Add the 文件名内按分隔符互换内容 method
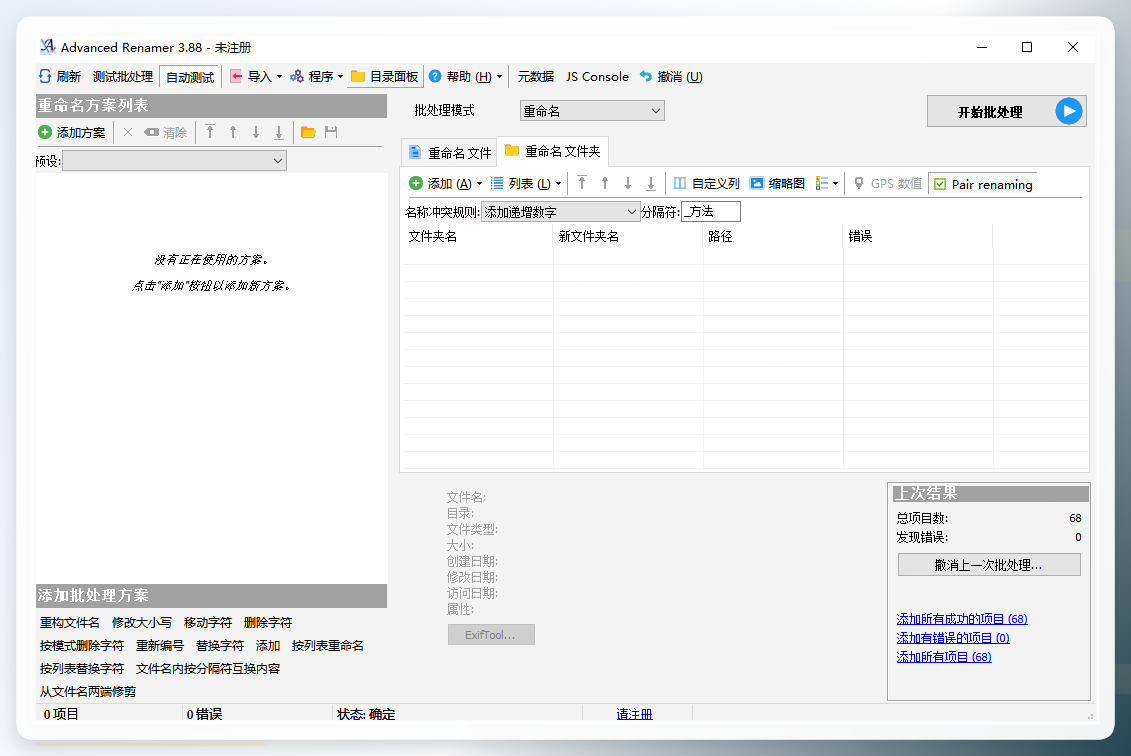The image size is (1131, 756). [x=208, y=669]
